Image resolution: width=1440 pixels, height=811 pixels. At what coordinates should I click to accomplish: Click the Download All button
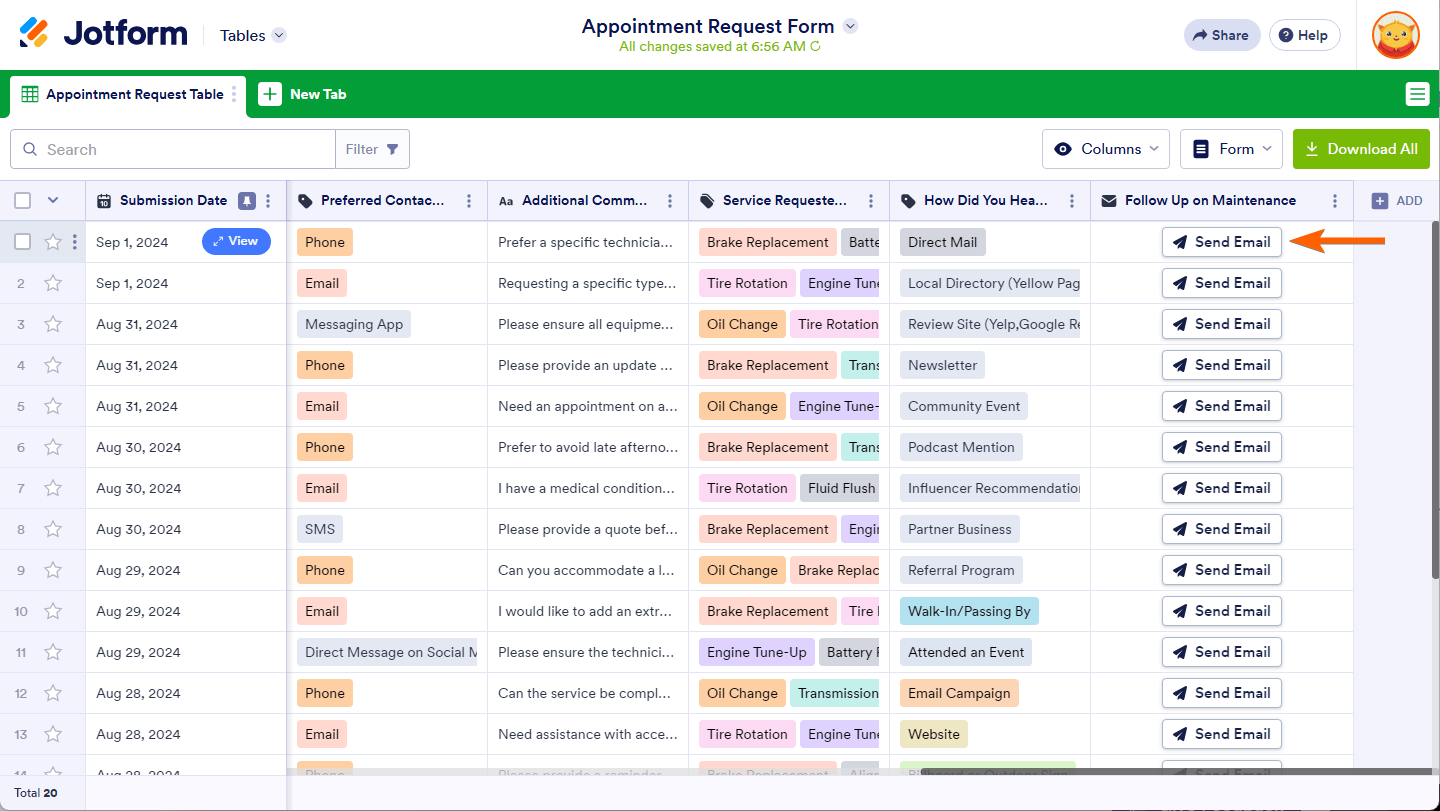coord(1361,149)
